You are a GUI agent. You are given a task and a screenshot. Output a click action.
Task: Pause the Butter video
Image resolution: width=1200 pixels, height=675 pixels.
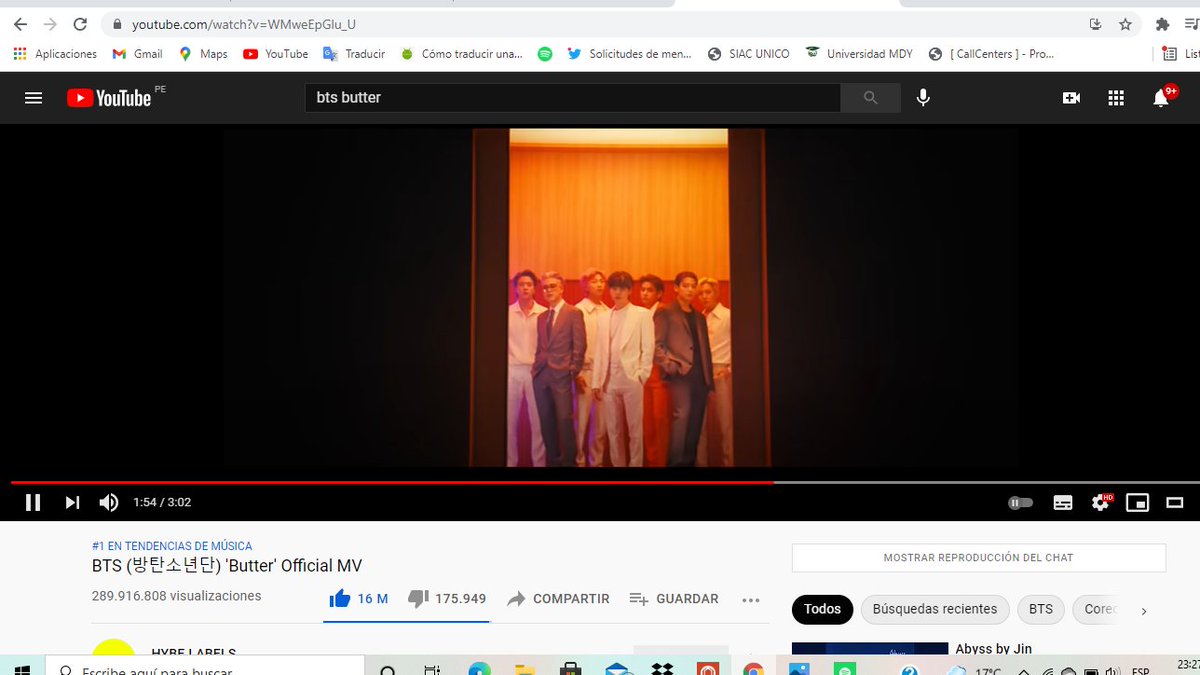[x=33, y=502]
